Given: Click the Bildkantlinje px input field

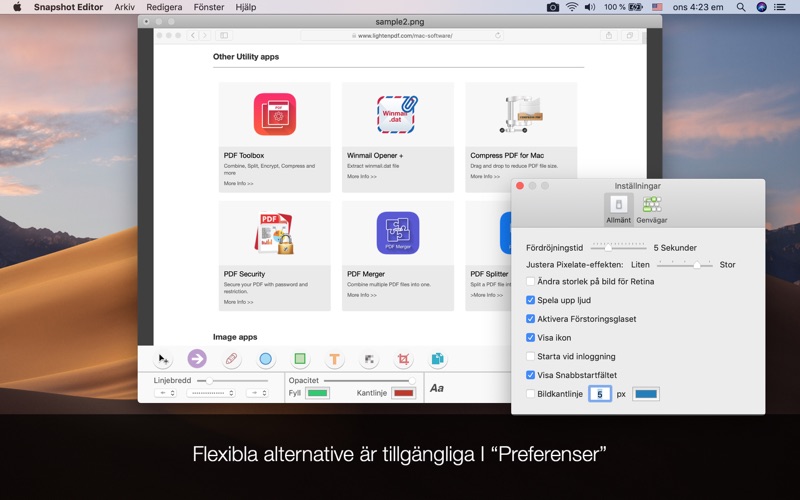Looking at the screenshot, I should pos(600,394).
